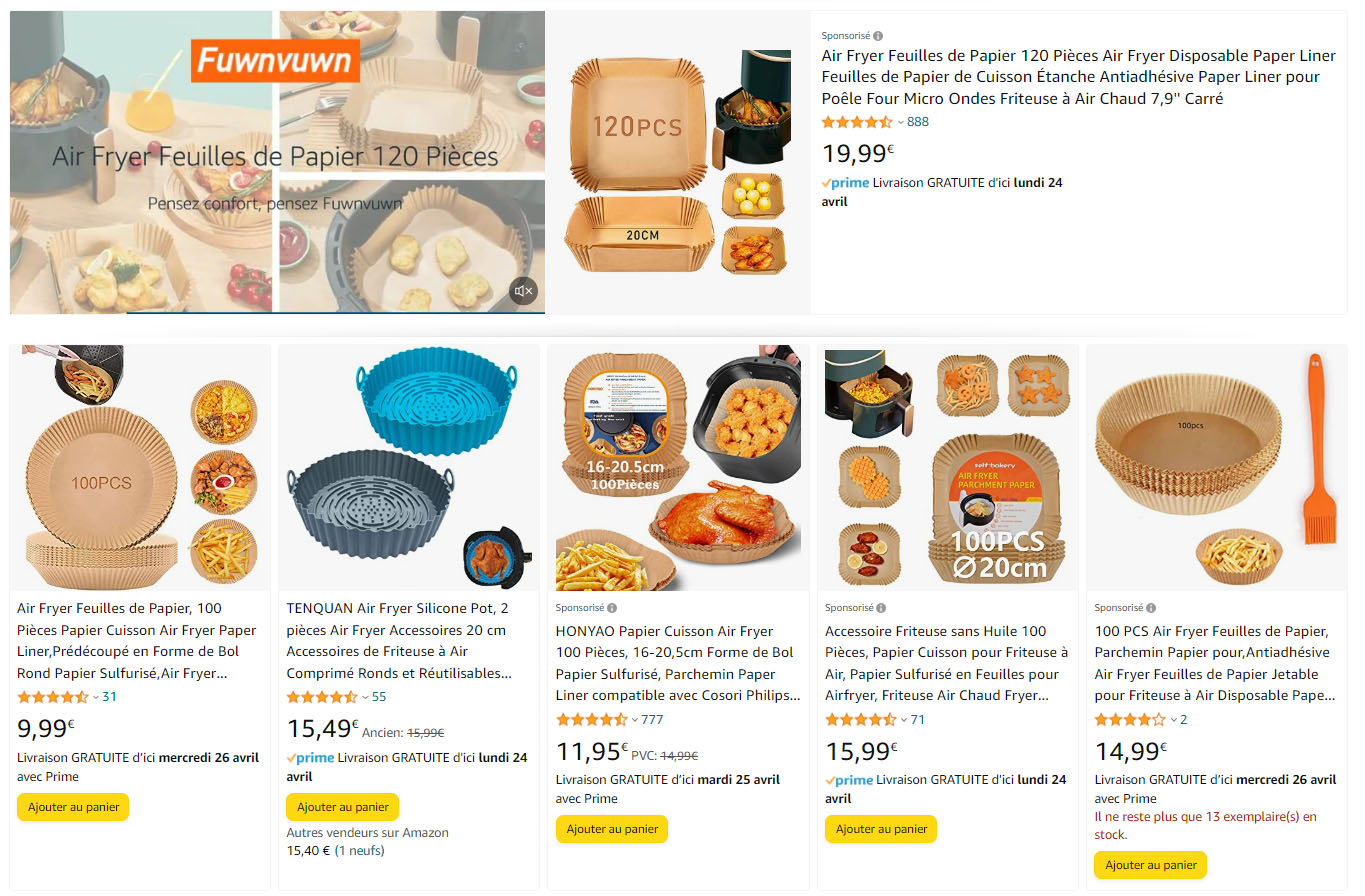Image resolution: width=1365 pixels, height=896 pixels.
Task: Expand the rating chevron next to 31 reviews
Action: (x=96, y=697)
